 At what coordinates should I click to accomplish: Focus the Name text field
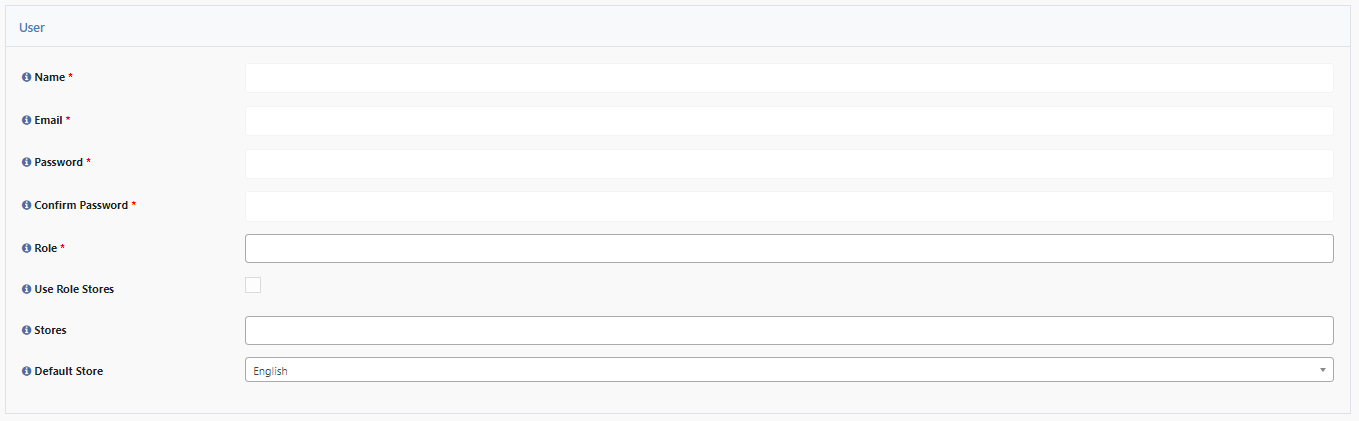click(x=789, y=78)
